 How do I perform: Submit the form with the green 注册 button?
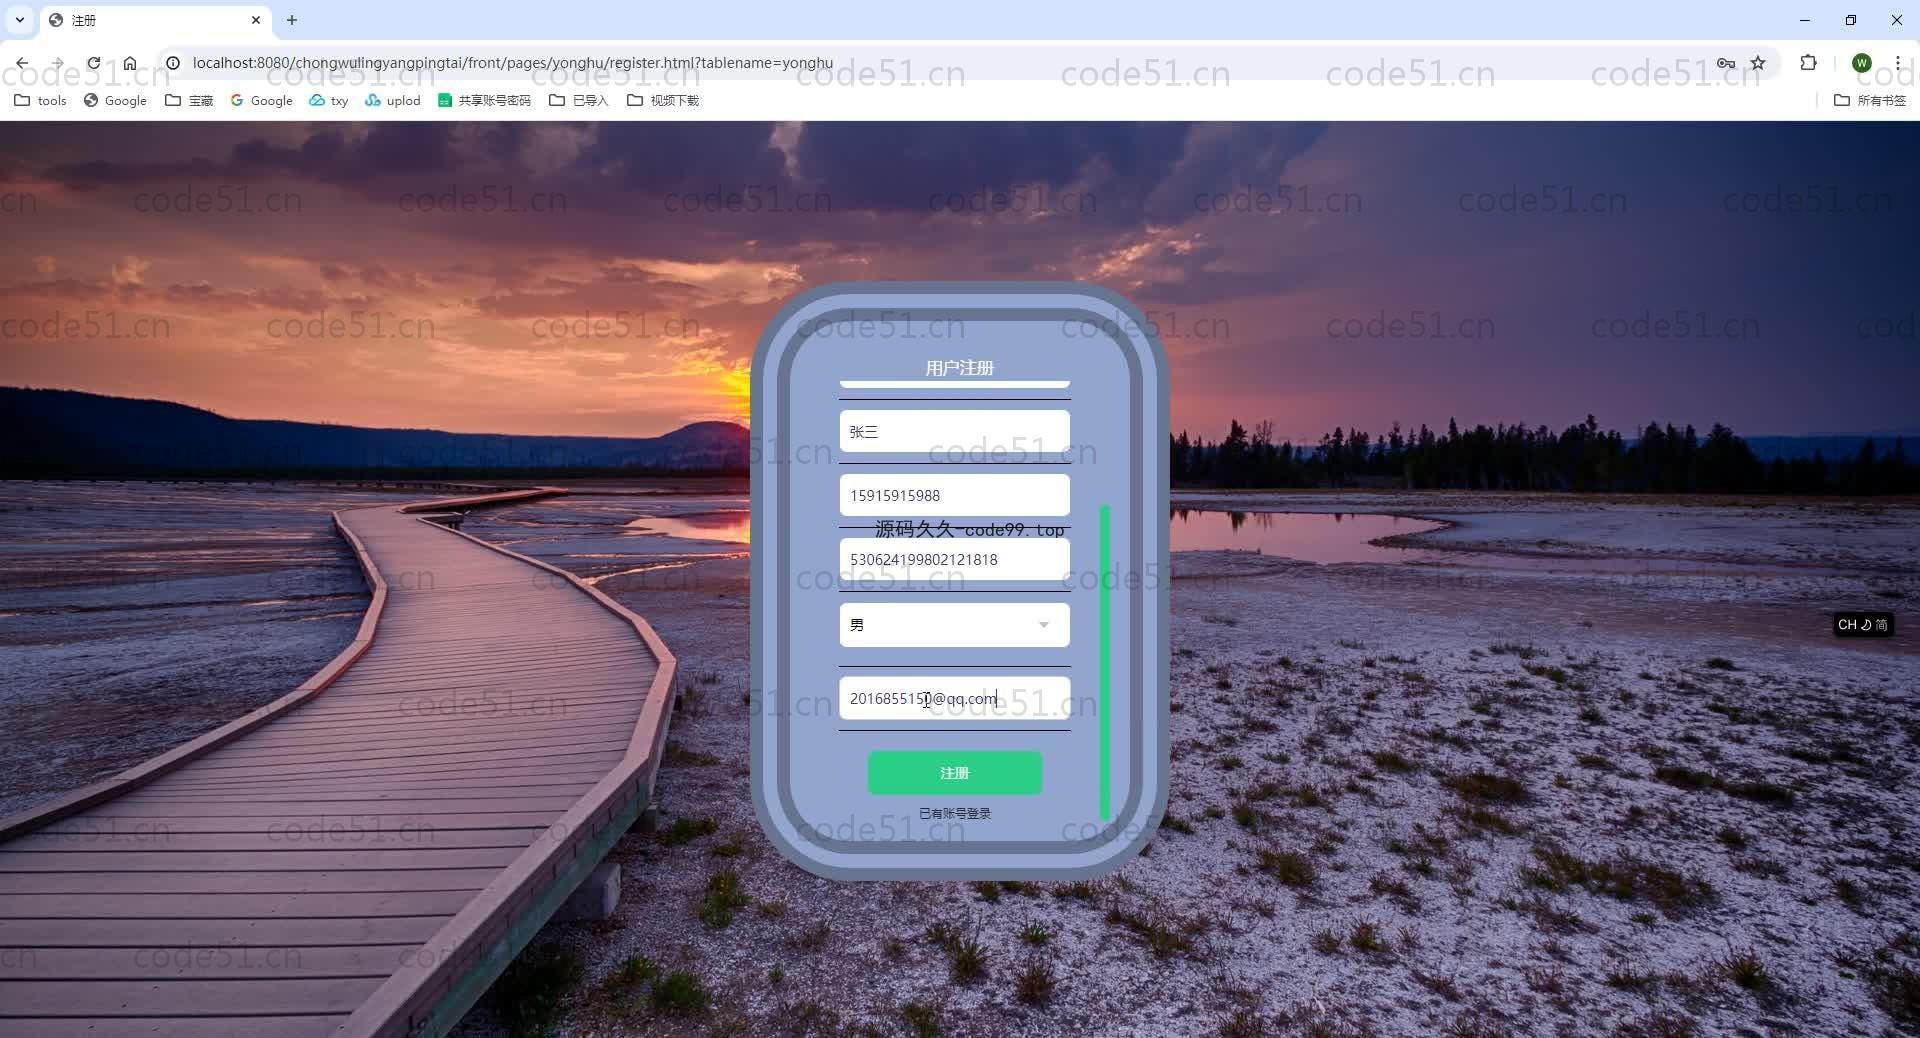coord(955,773)
